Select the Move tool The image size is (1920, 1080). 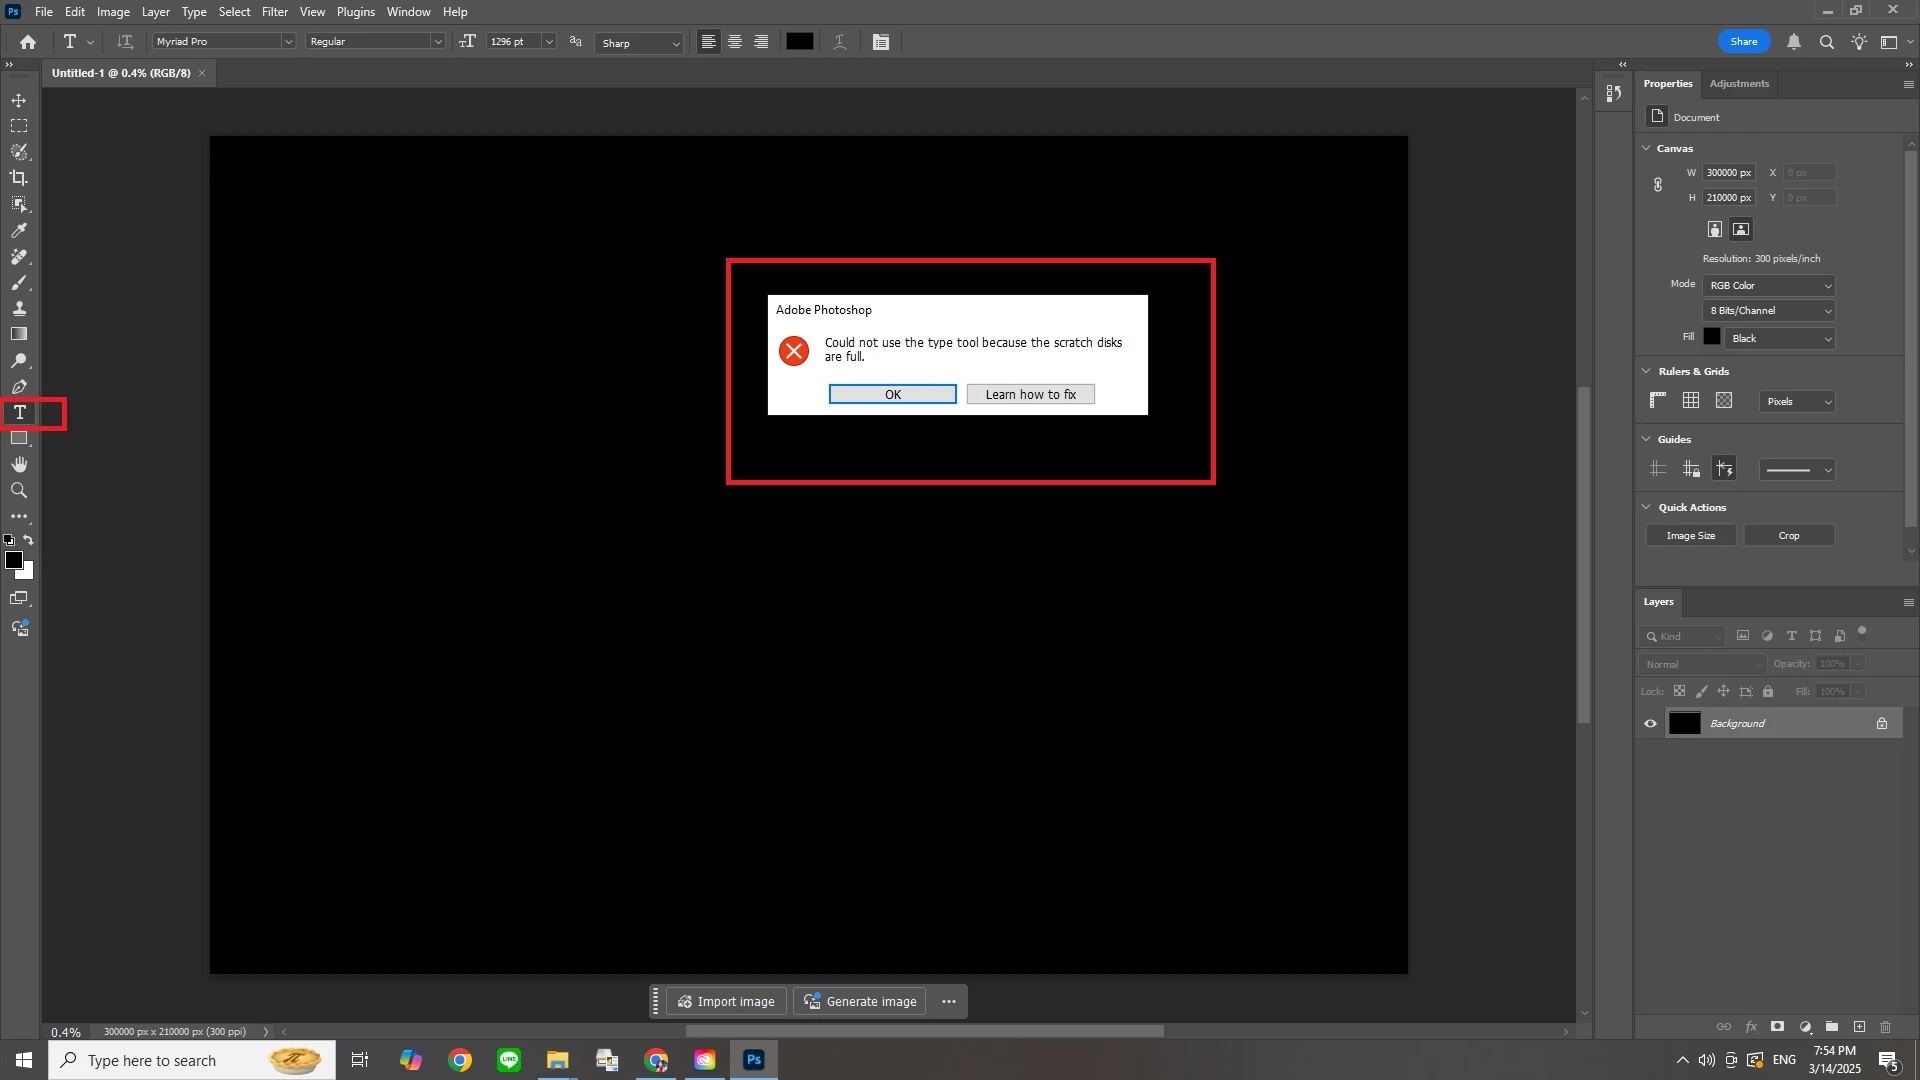pos(19,100)
